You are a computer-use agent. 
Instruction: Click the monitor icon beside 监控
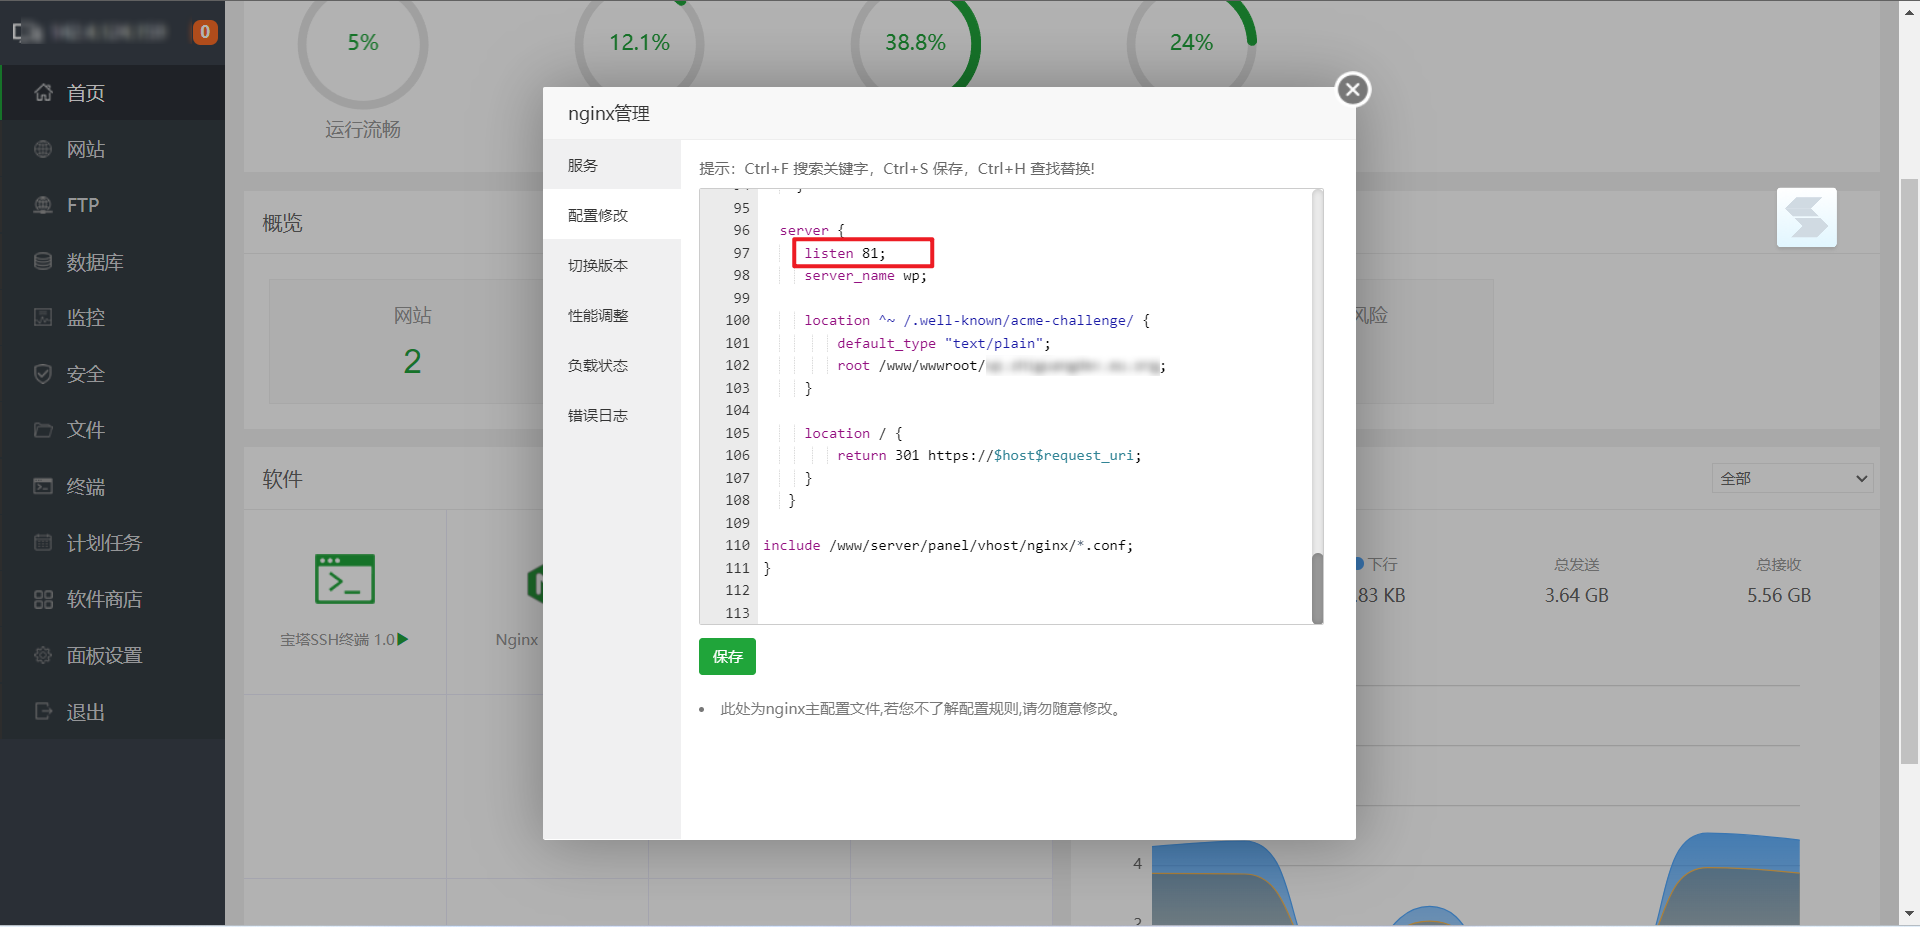coord(43,317)
